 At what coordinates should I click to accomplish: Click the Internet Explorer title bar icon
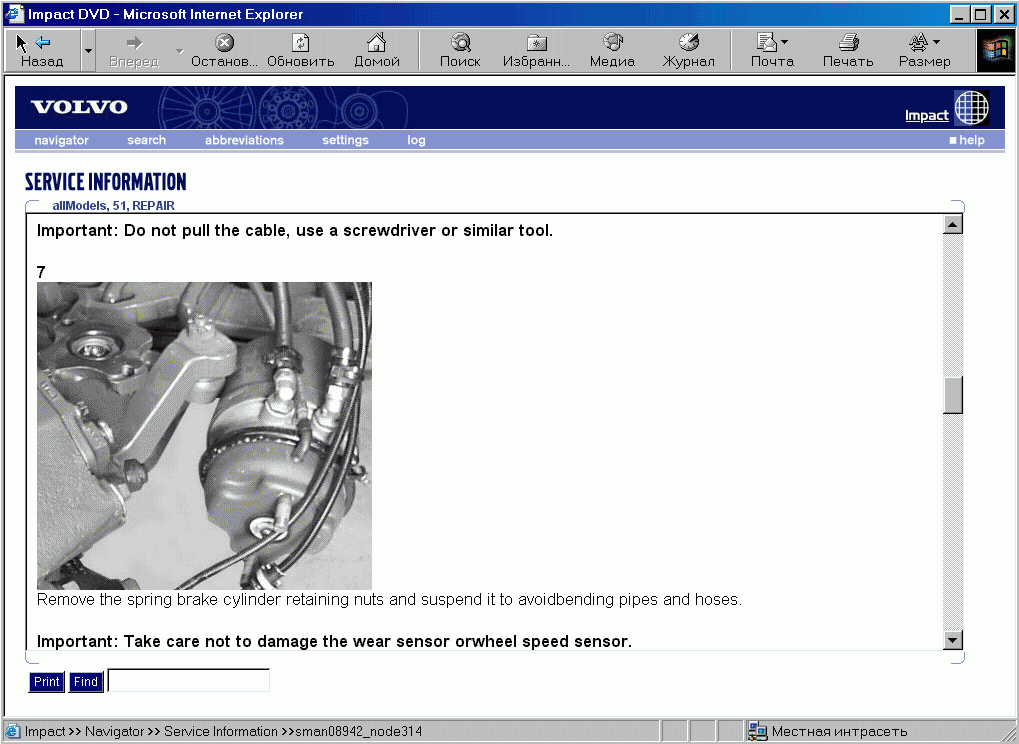click(x=14, y=14)
